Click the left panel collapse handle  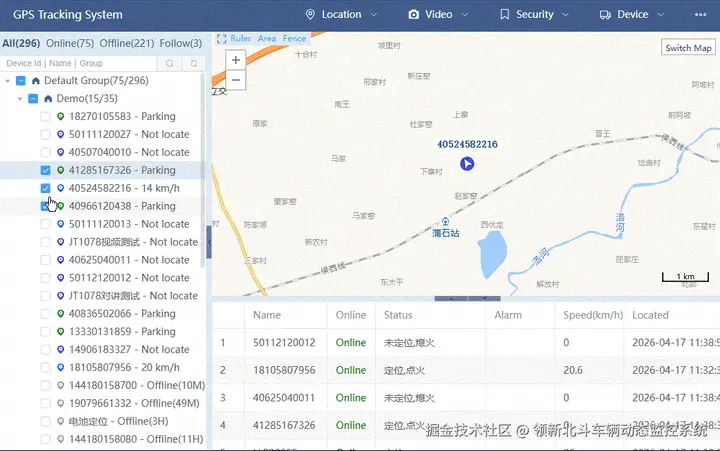coord(209,242)
